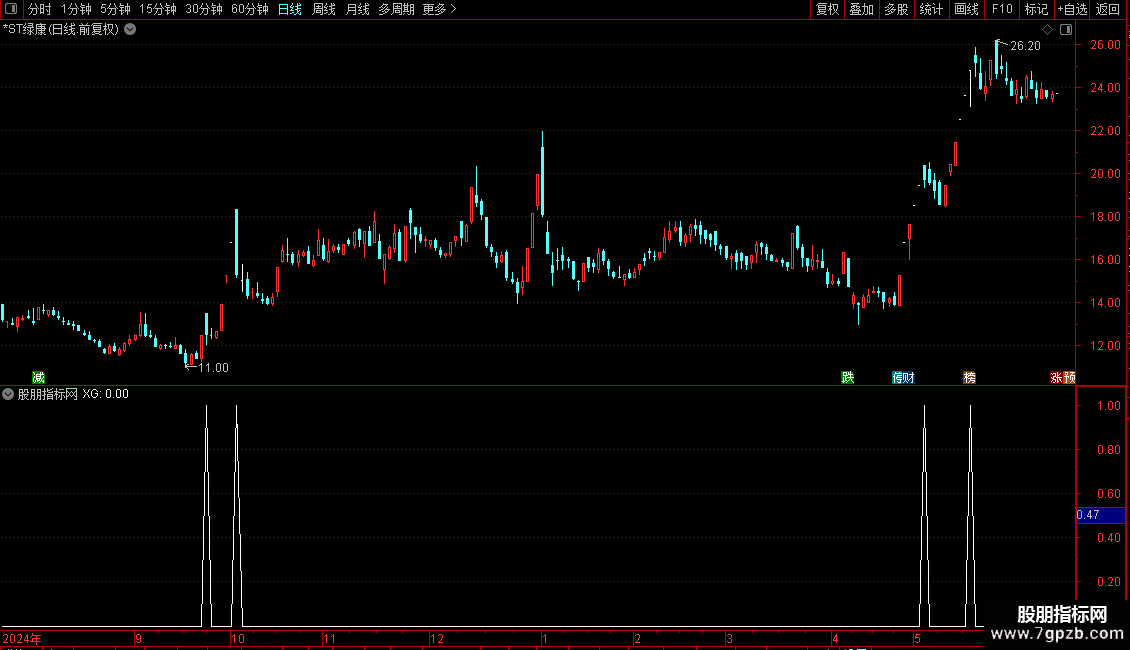This screenshot has height=650, width=1130.
Task: Switch to the 15分钟 period
Action: click(157, 9)
